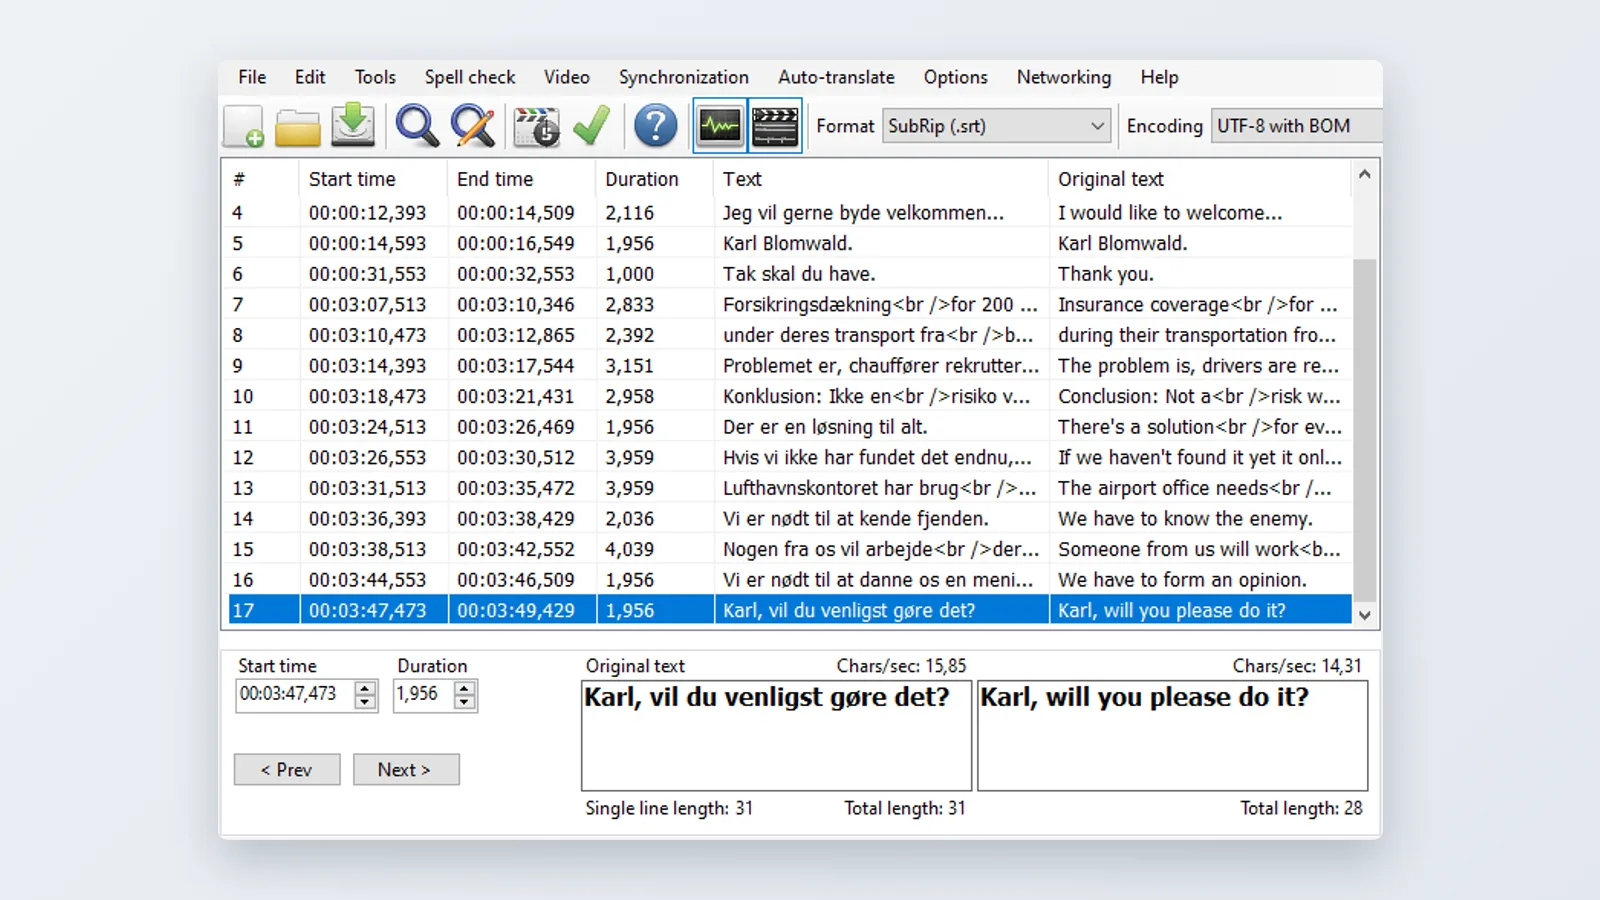
Task: Increase Duration with the up spinner arrow
Action: coord(464,687)
